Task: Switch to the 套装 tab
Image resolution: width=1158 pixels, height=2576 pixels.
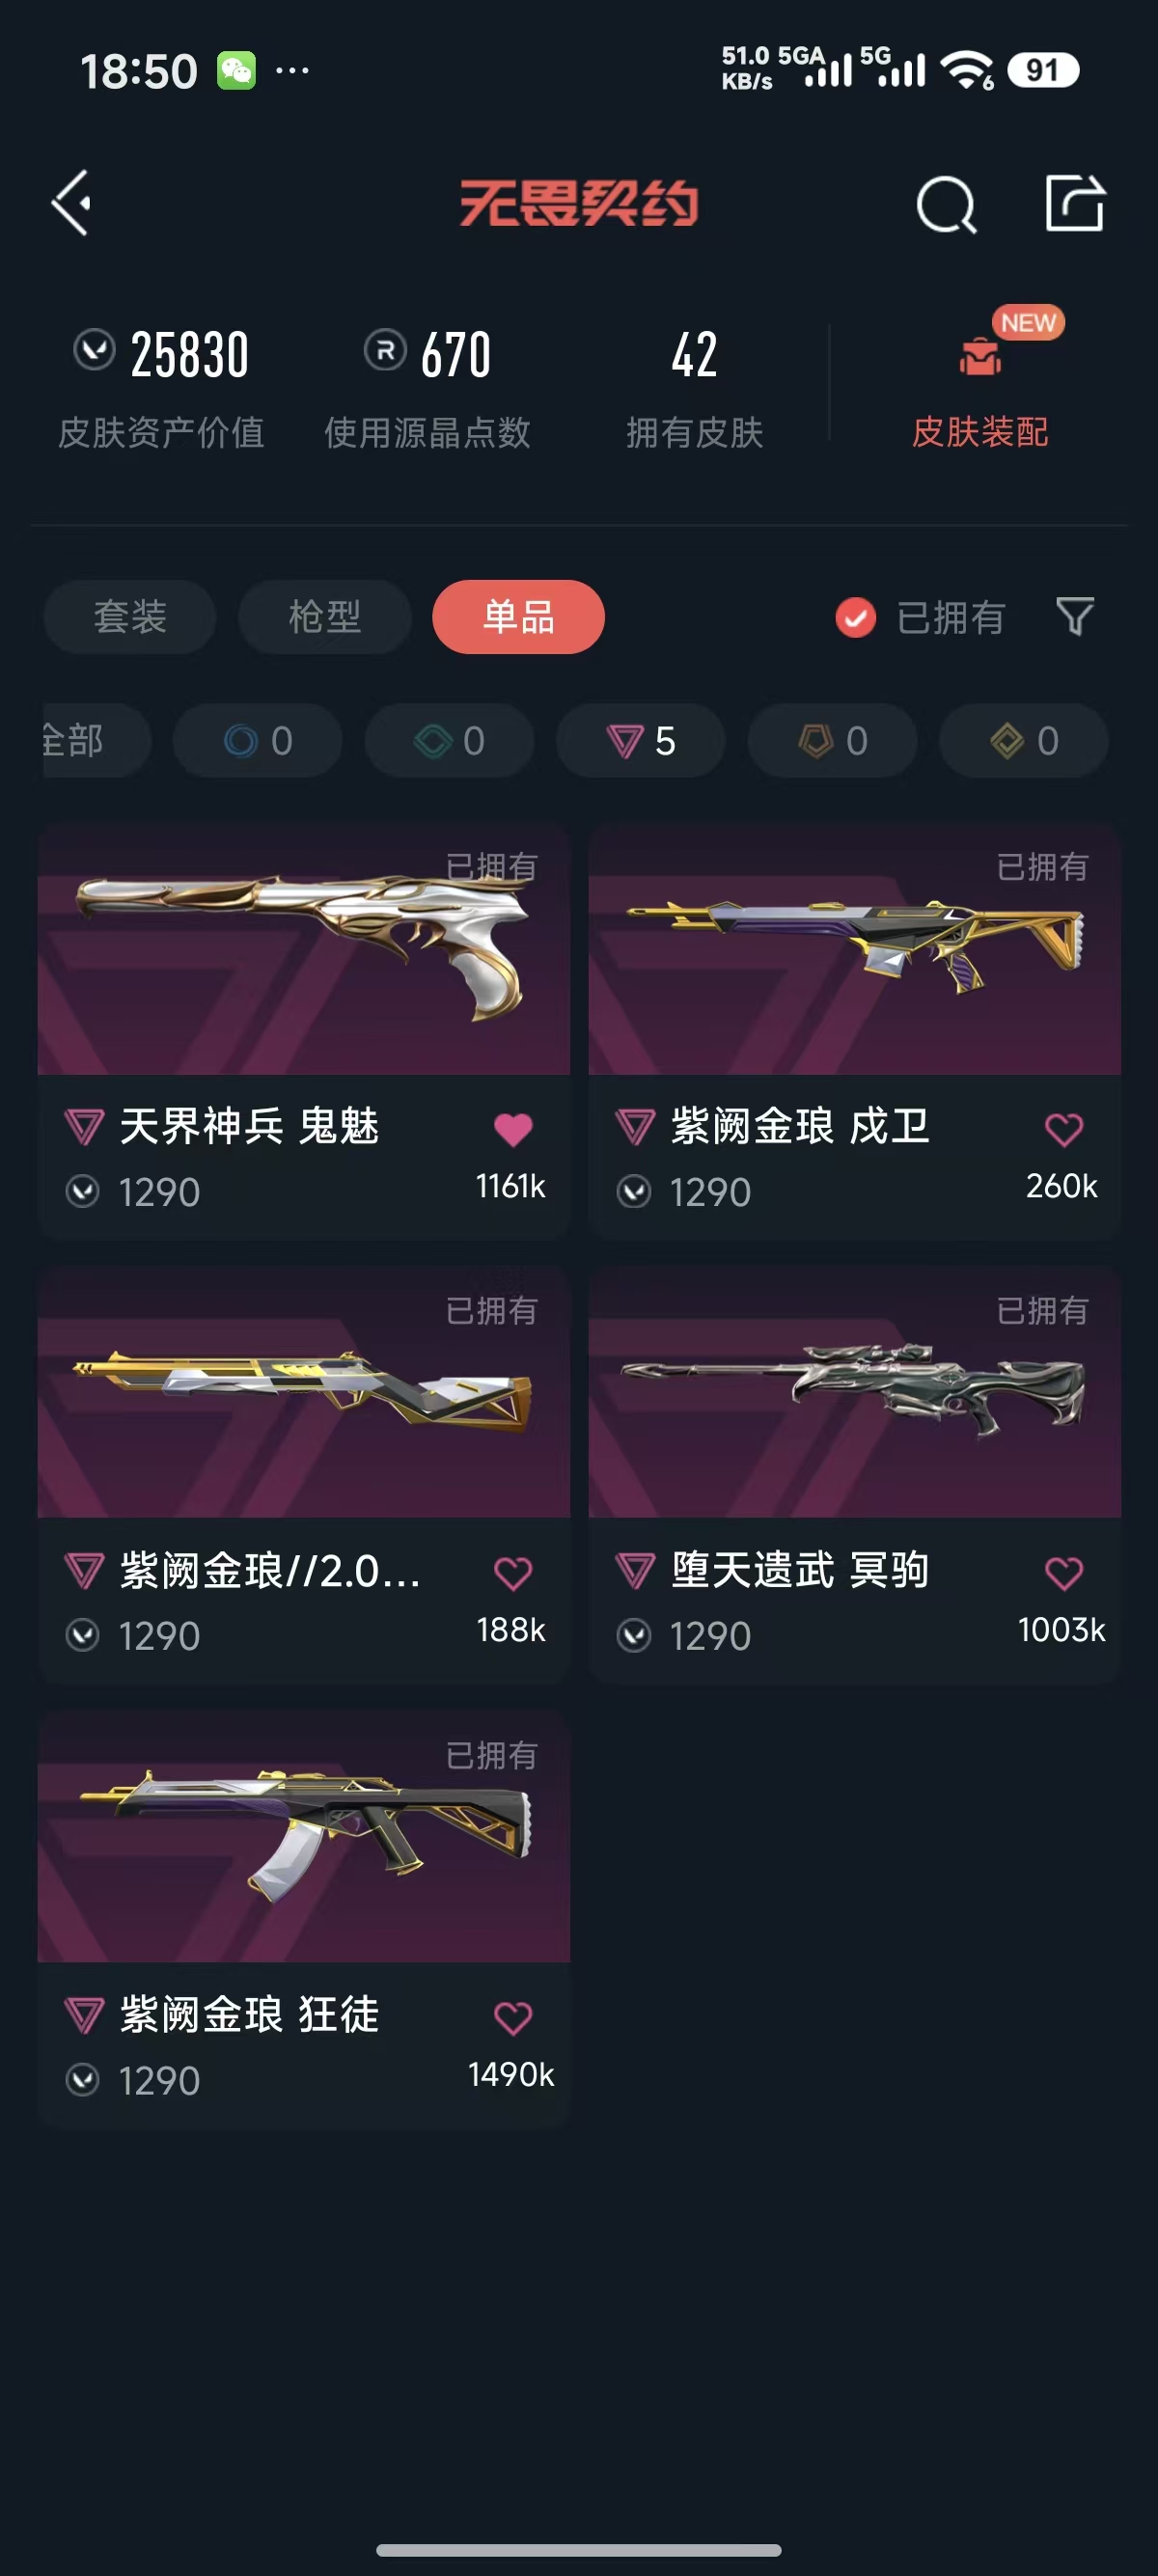Action: [130, 617]
